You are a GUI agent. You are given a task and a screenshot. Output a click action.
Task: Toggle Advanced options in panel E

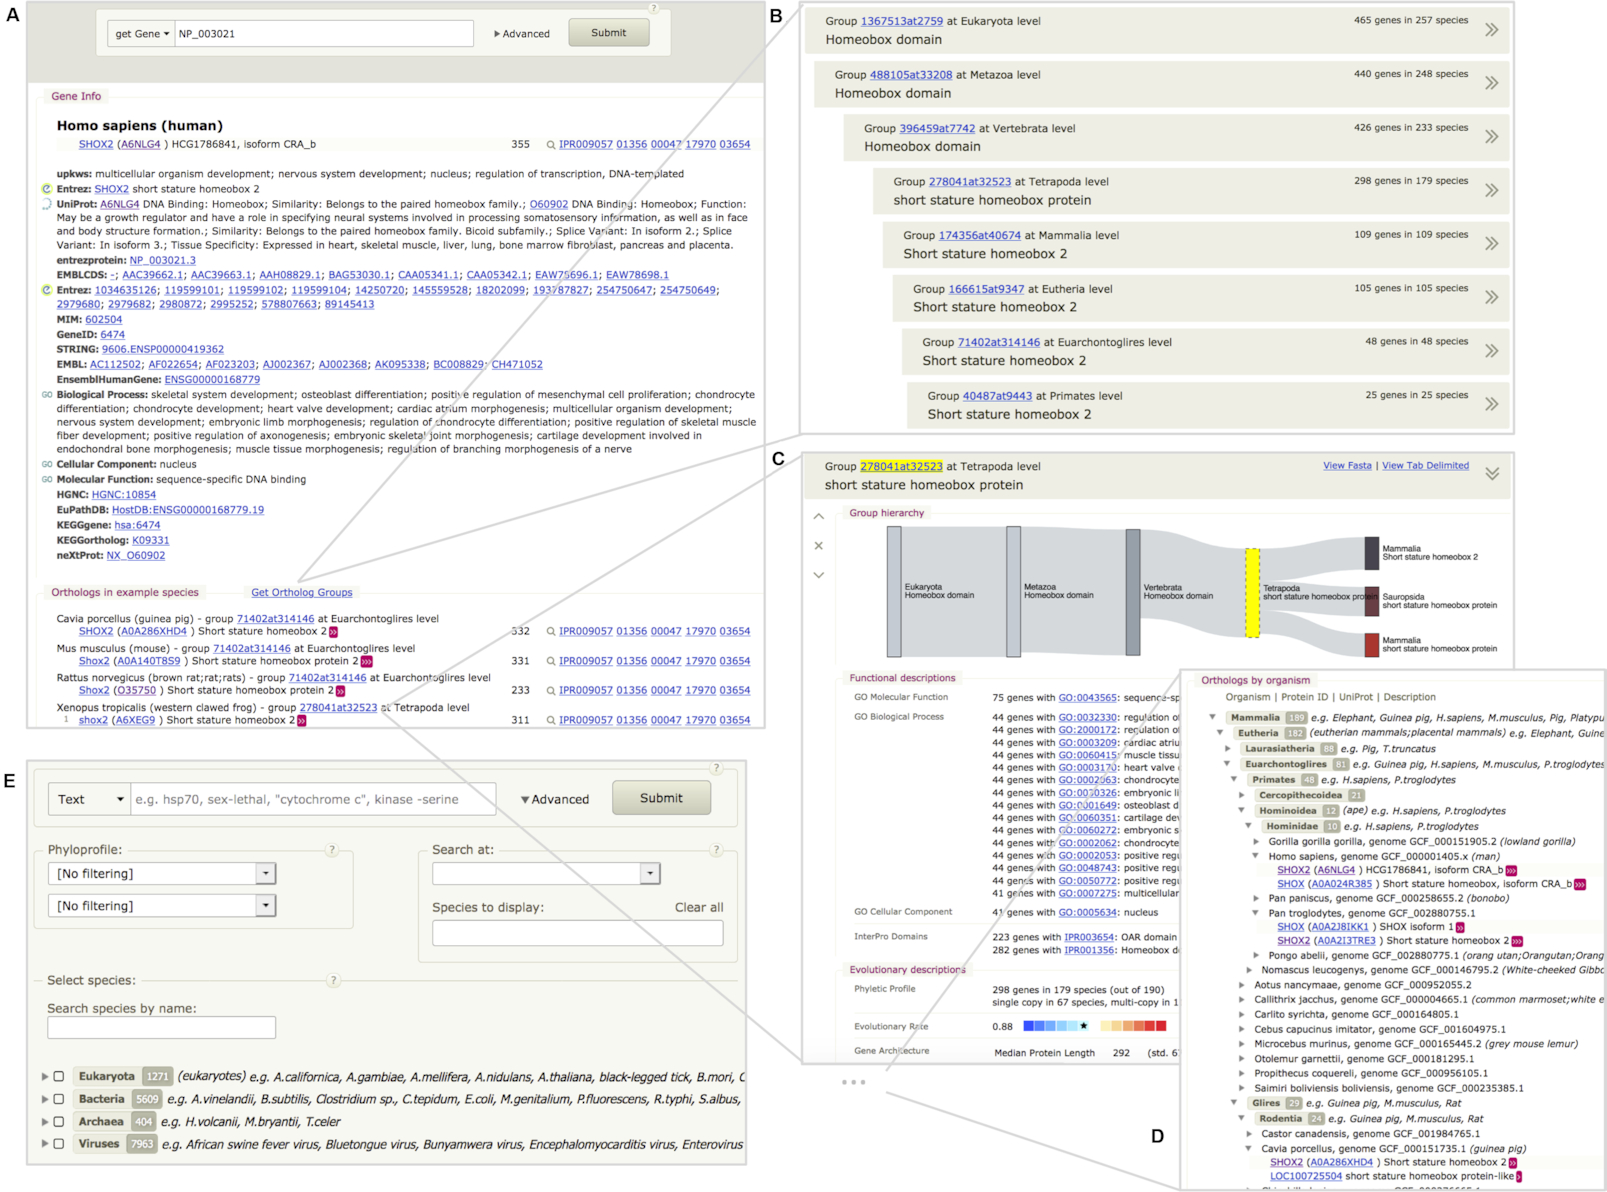tap(555, 800)
